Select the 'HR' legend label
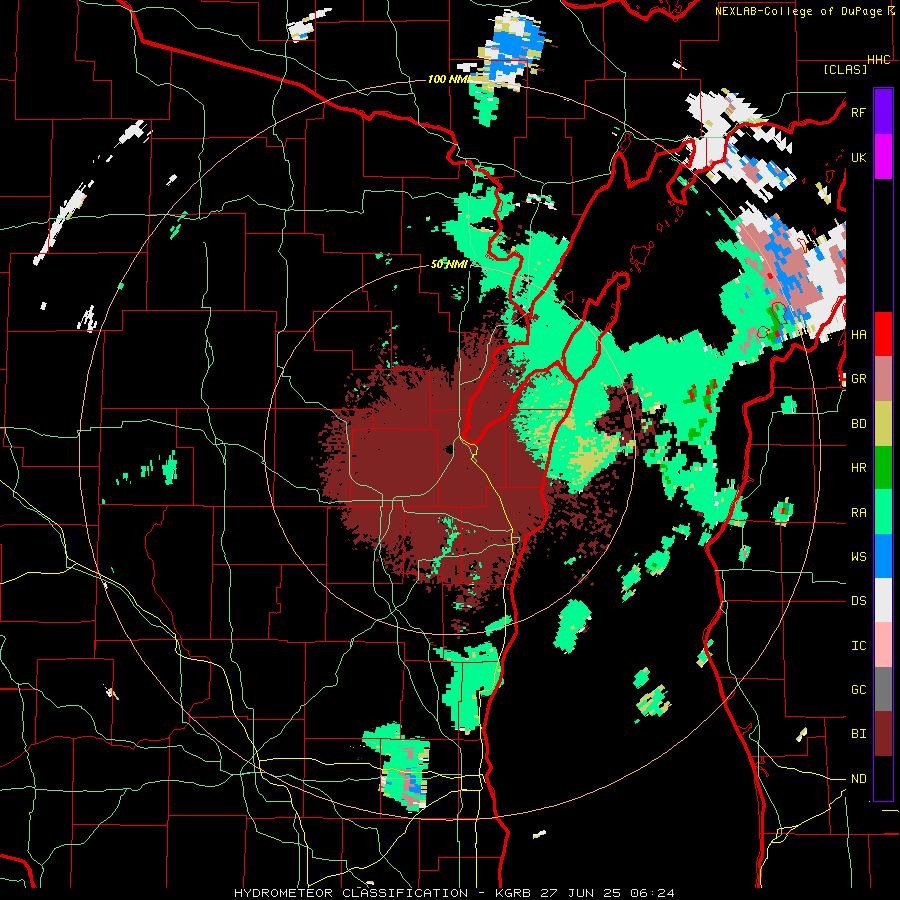The width and height of the screenshot is (900, 900). click(858, 468)
